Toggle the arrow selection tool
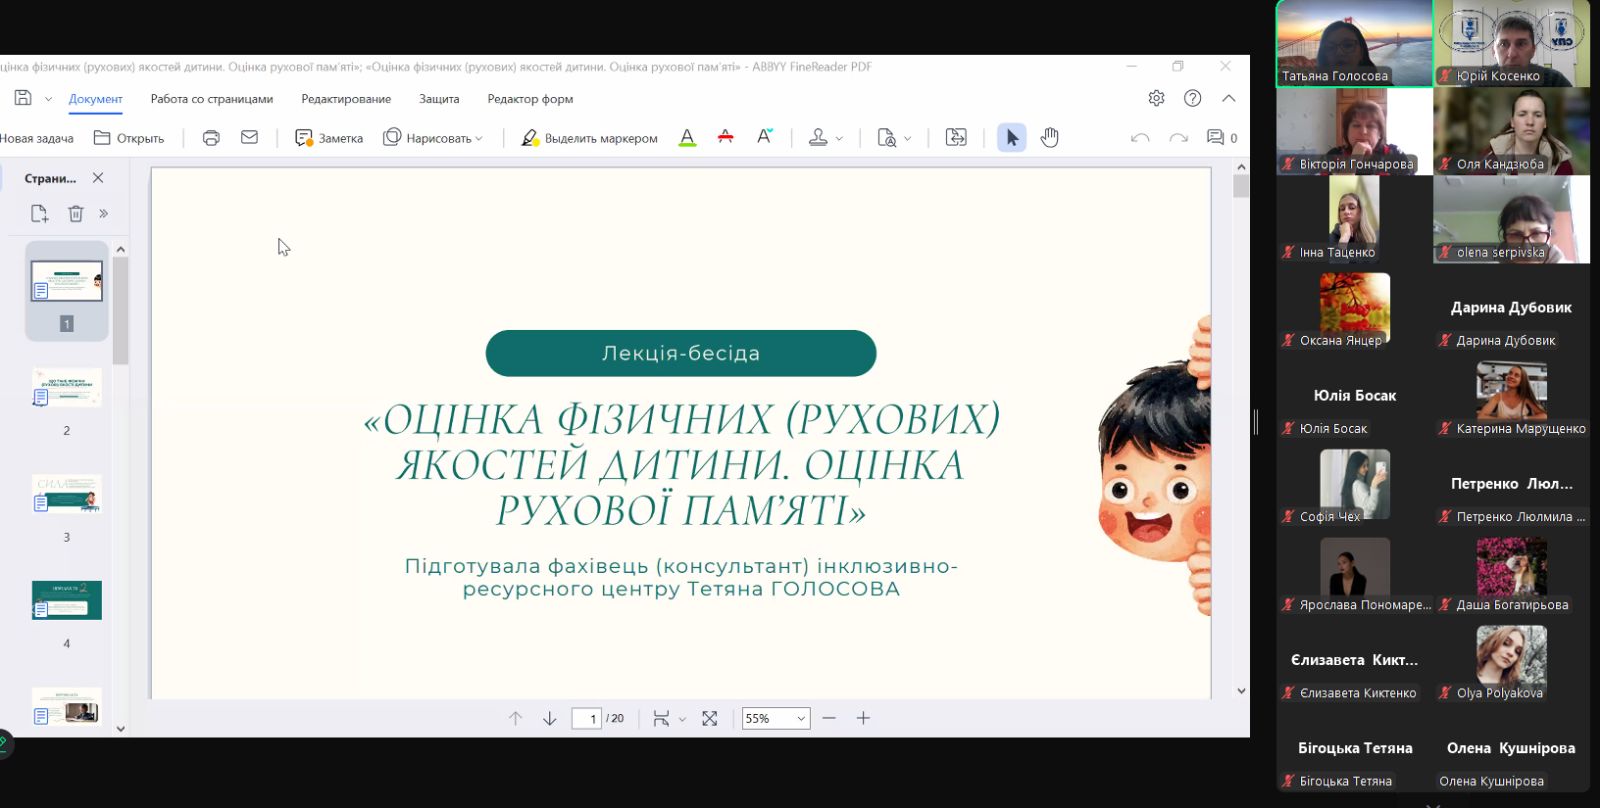The image size is (1600, 808). (x=1011, y=138)
